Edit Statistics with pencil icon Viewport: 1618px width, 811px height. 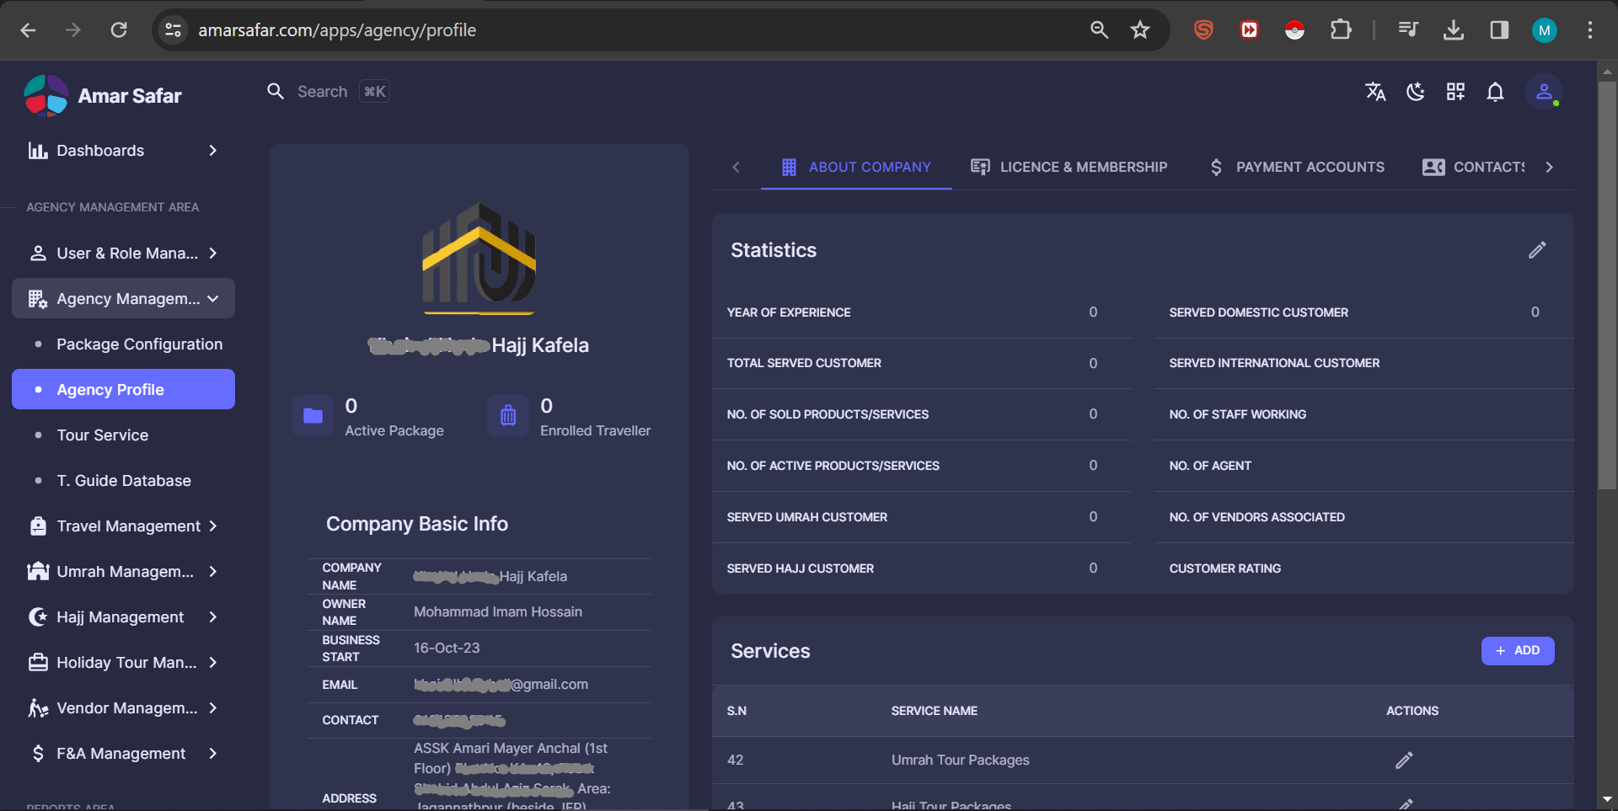point(1537,250)
